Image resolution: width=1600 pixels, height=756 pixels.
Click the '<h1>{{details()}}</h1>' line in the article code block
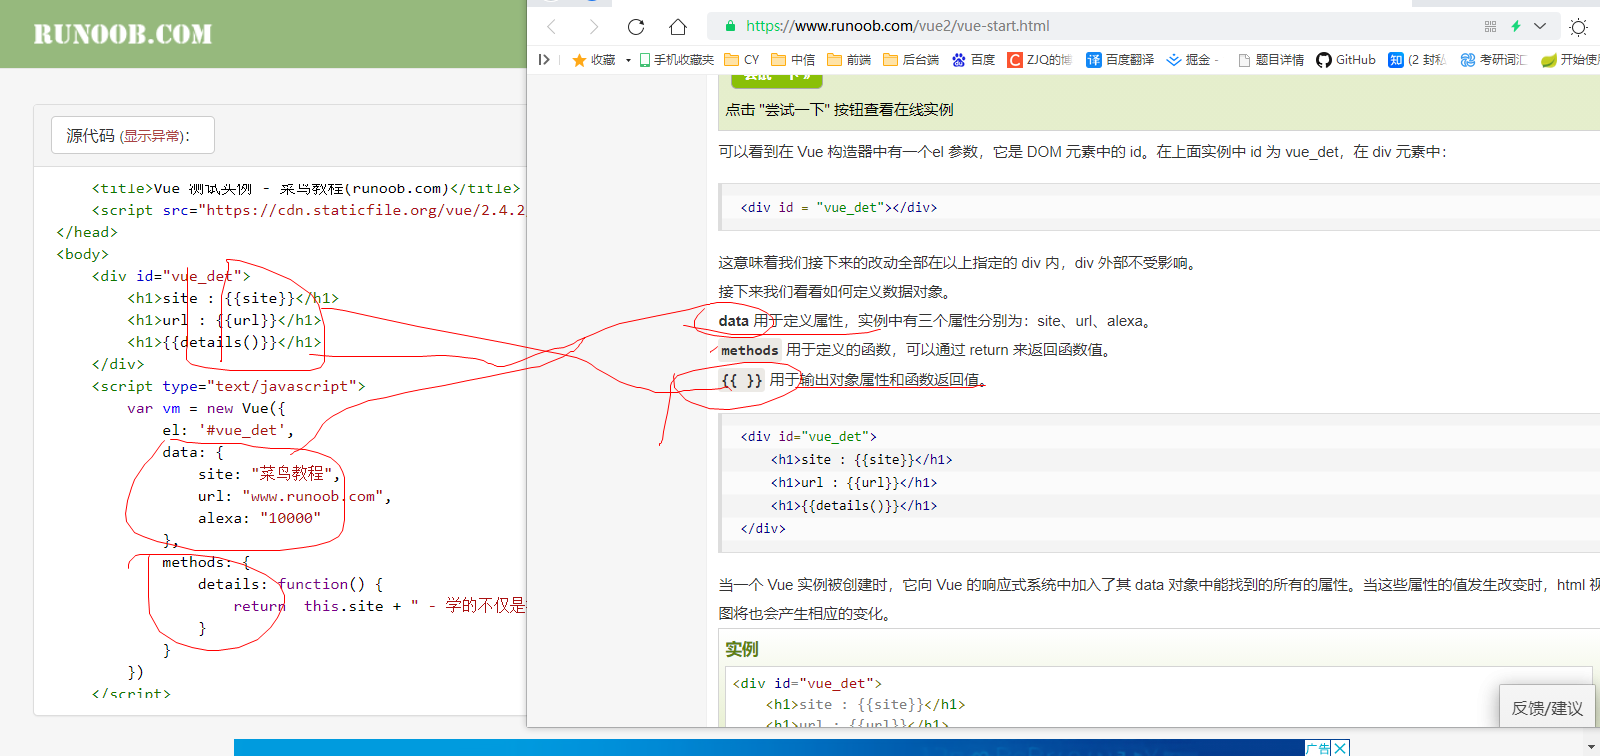click(854, 506)
